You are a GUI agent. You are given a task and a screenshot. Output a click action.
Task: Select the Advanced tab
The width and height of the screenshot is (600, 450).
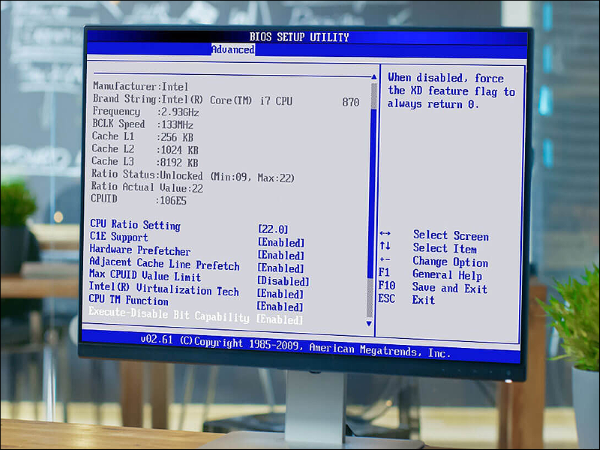point(233,49)
